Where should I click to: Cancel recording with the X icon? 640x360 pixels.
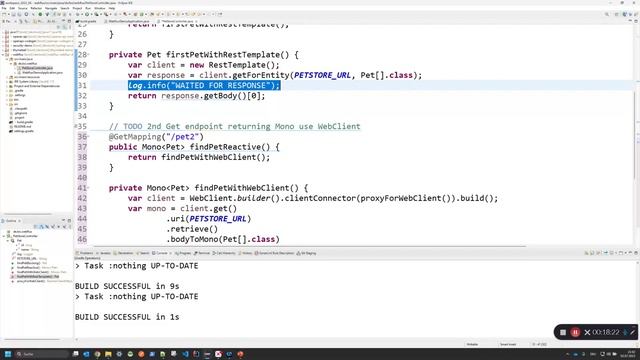coord(587,332)
